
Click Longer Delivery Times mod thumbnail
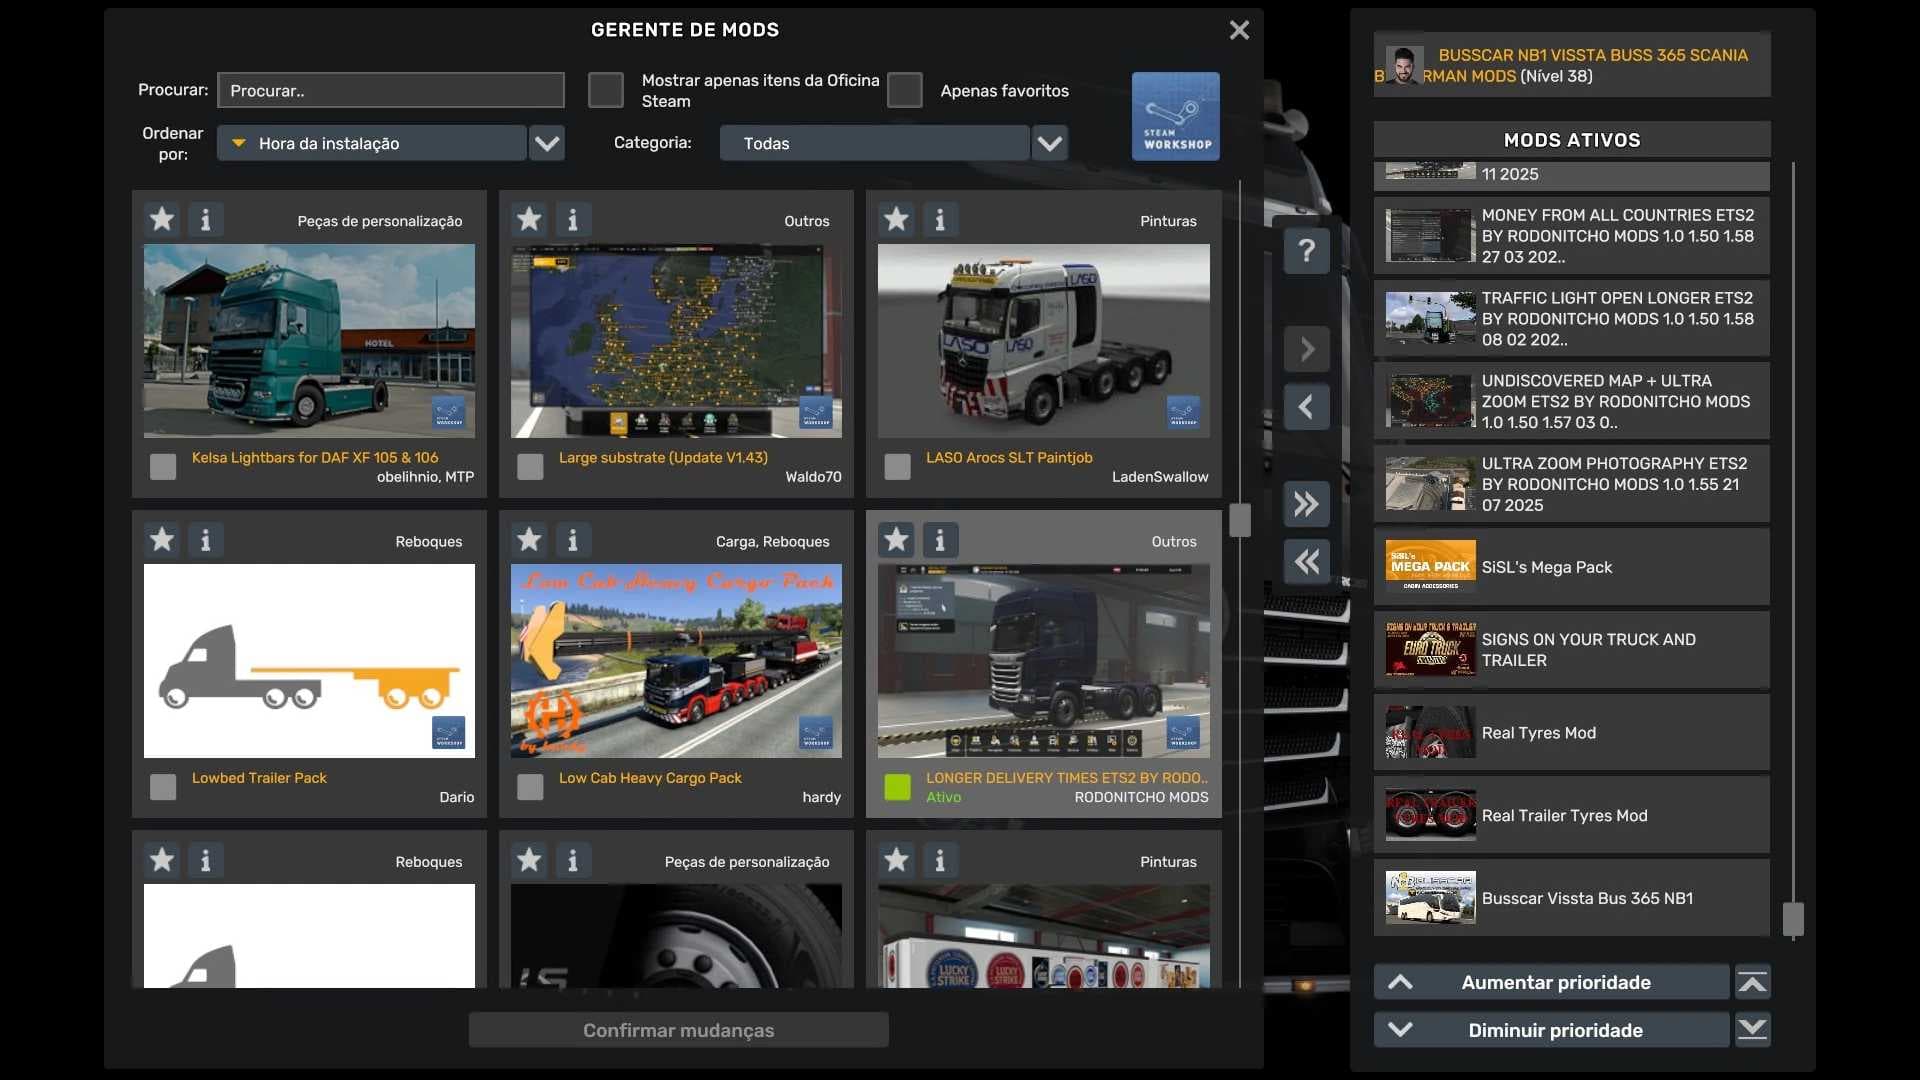[1043, 661]
